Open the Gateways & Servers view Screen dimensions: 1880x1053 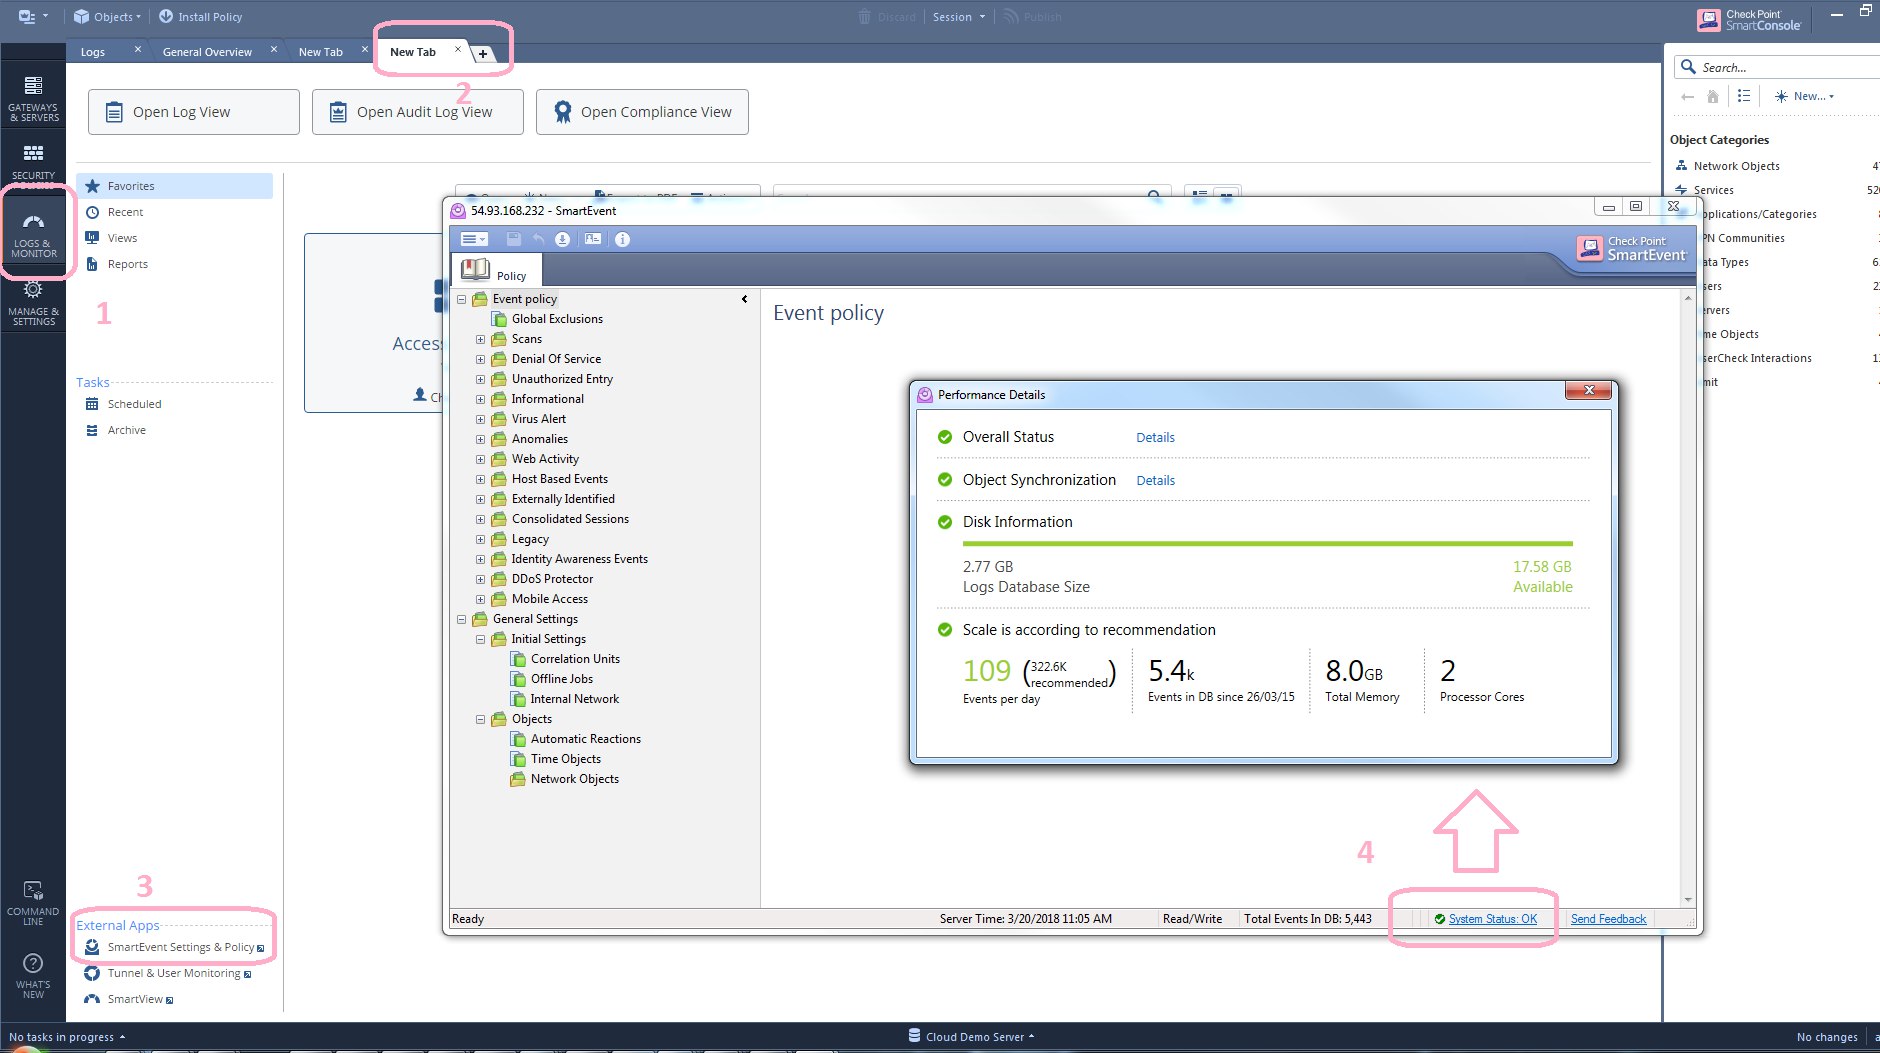pyautogui.click(x=33, y=99)
